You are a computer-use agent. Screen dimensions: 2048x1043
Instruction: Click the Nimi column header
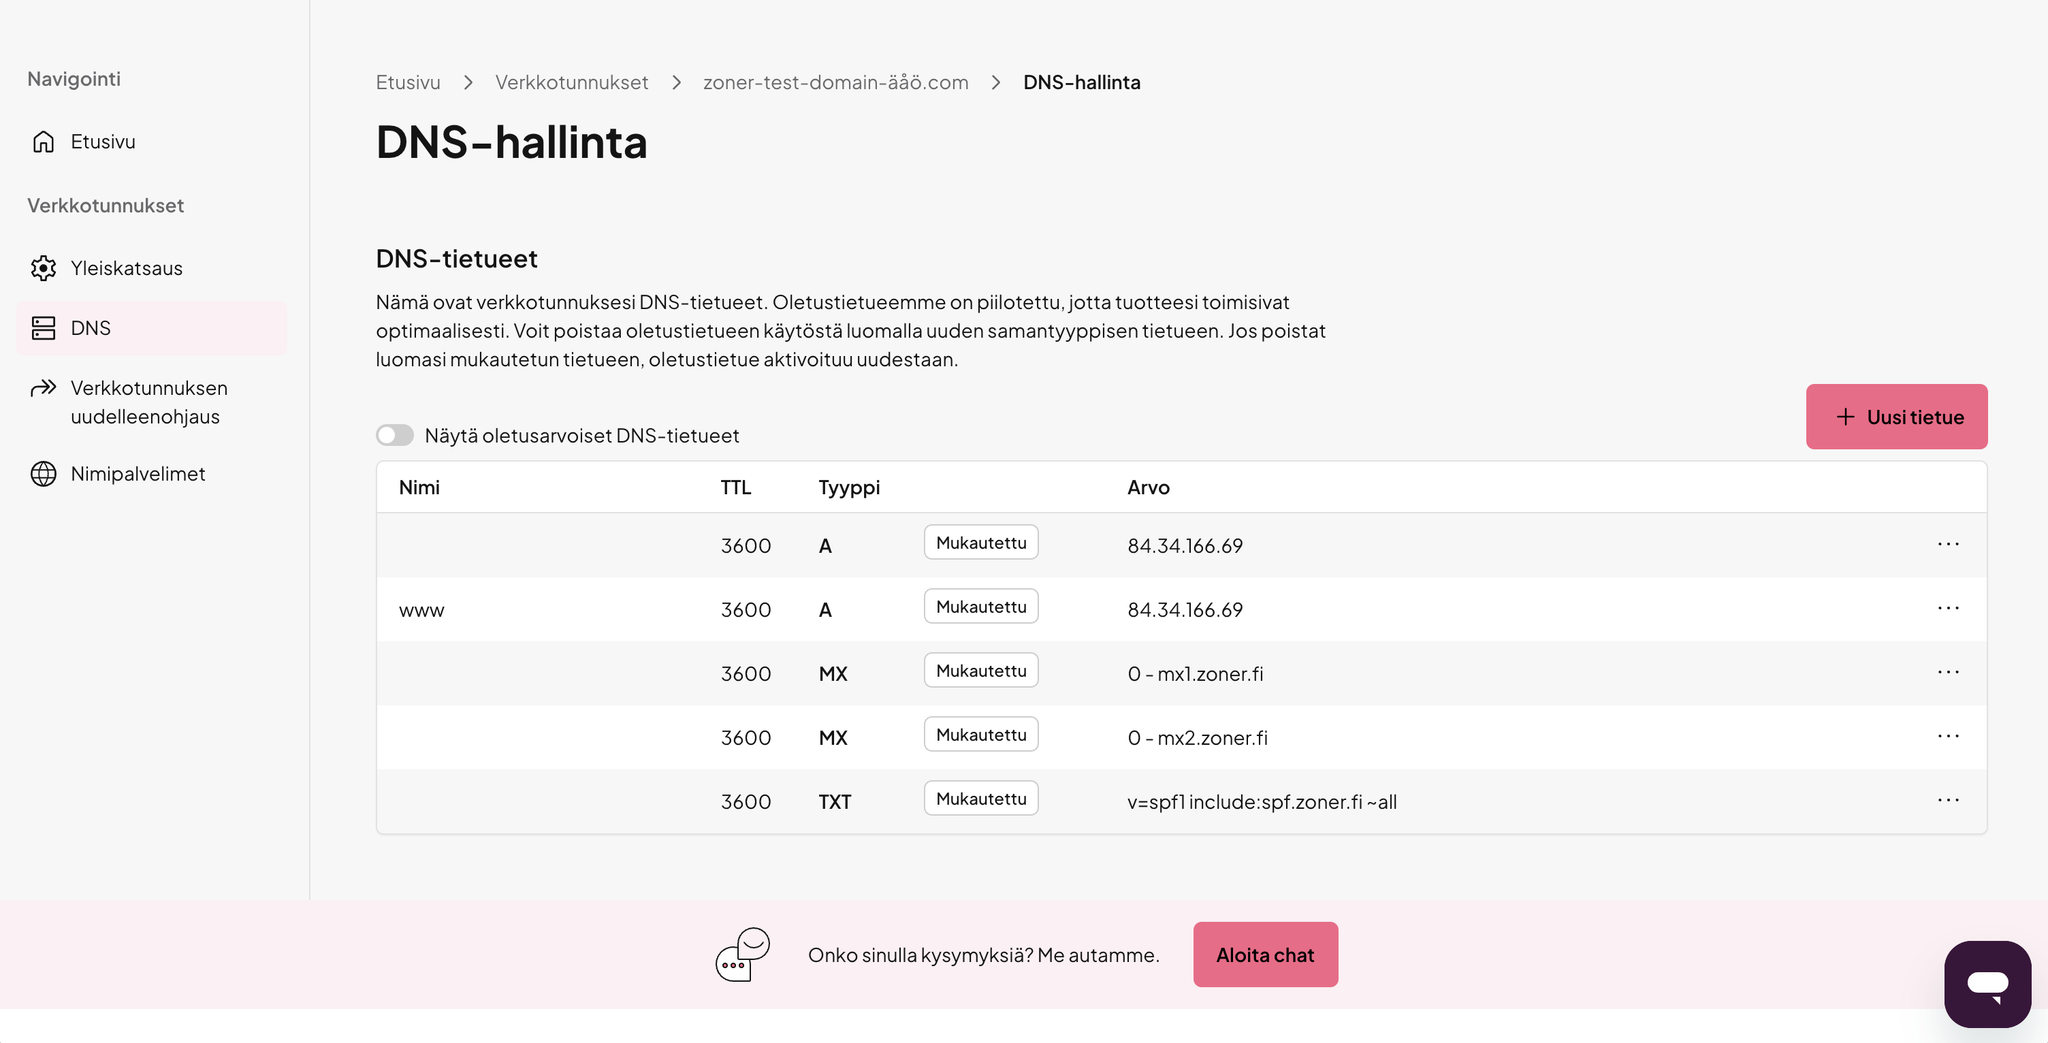419,487
